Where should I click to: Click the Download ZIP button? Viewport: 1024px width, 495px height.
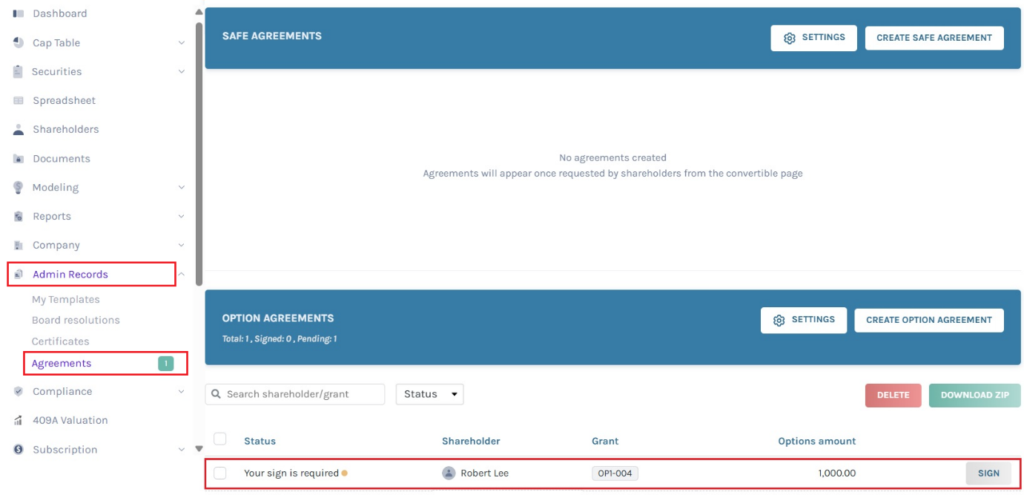(974, 395)
